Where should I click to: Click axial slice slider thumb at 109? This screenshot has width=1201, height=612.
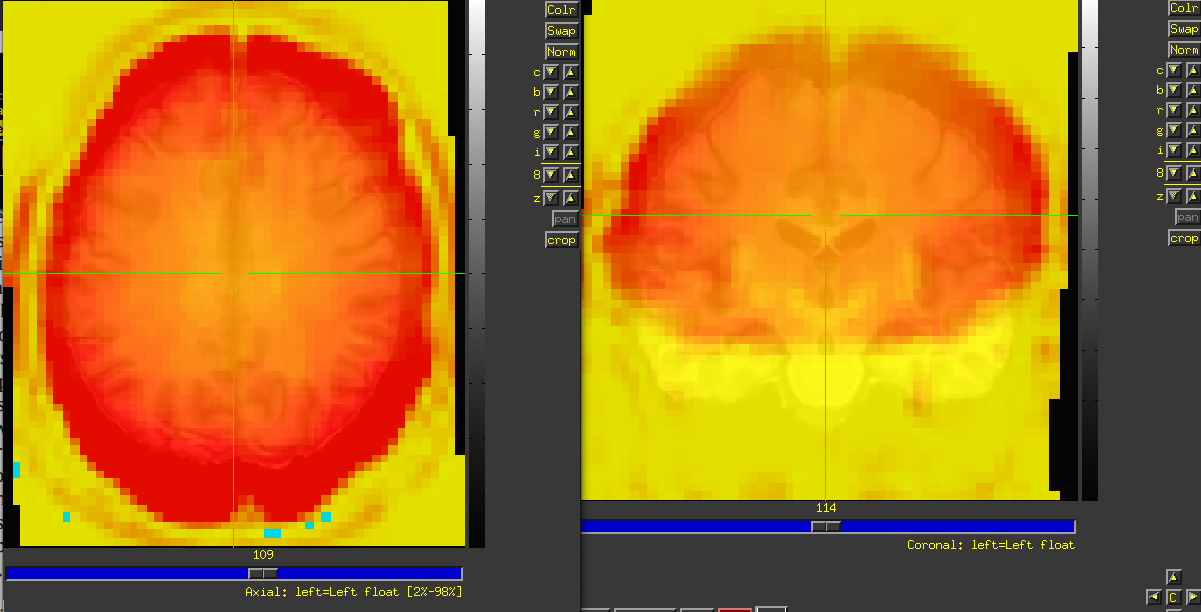pyautogui.click(x=263, y=573)
